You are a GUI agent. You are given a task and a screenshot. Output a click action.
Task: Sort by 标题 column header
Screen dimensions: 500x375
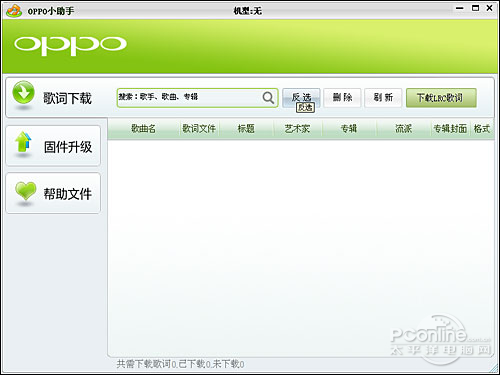(x=246, y=129)
